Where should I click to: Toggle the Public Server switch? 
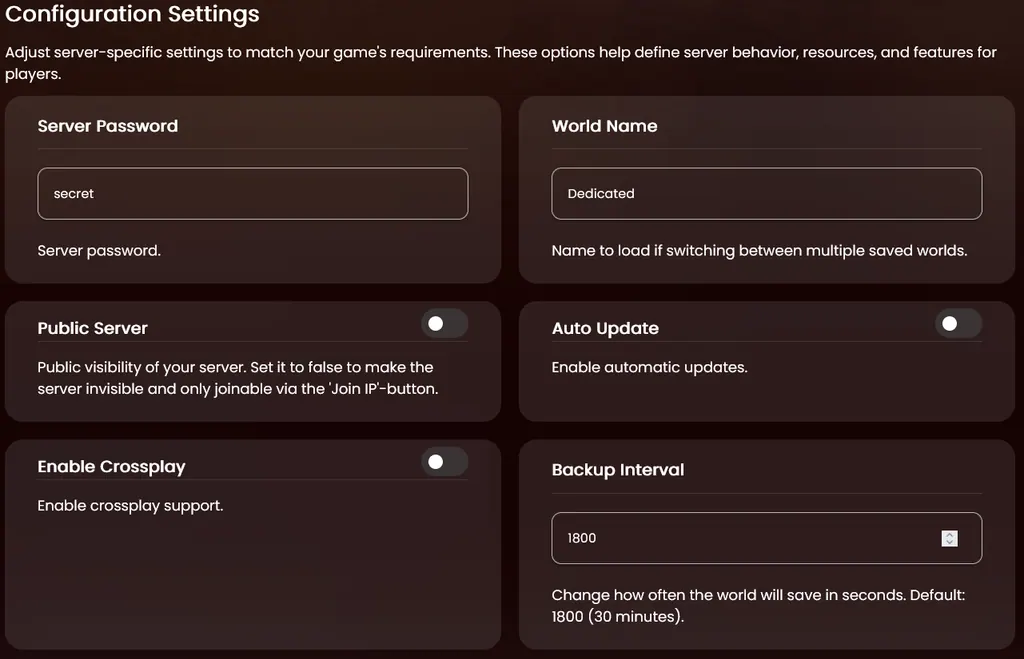[x=444, y=323]
